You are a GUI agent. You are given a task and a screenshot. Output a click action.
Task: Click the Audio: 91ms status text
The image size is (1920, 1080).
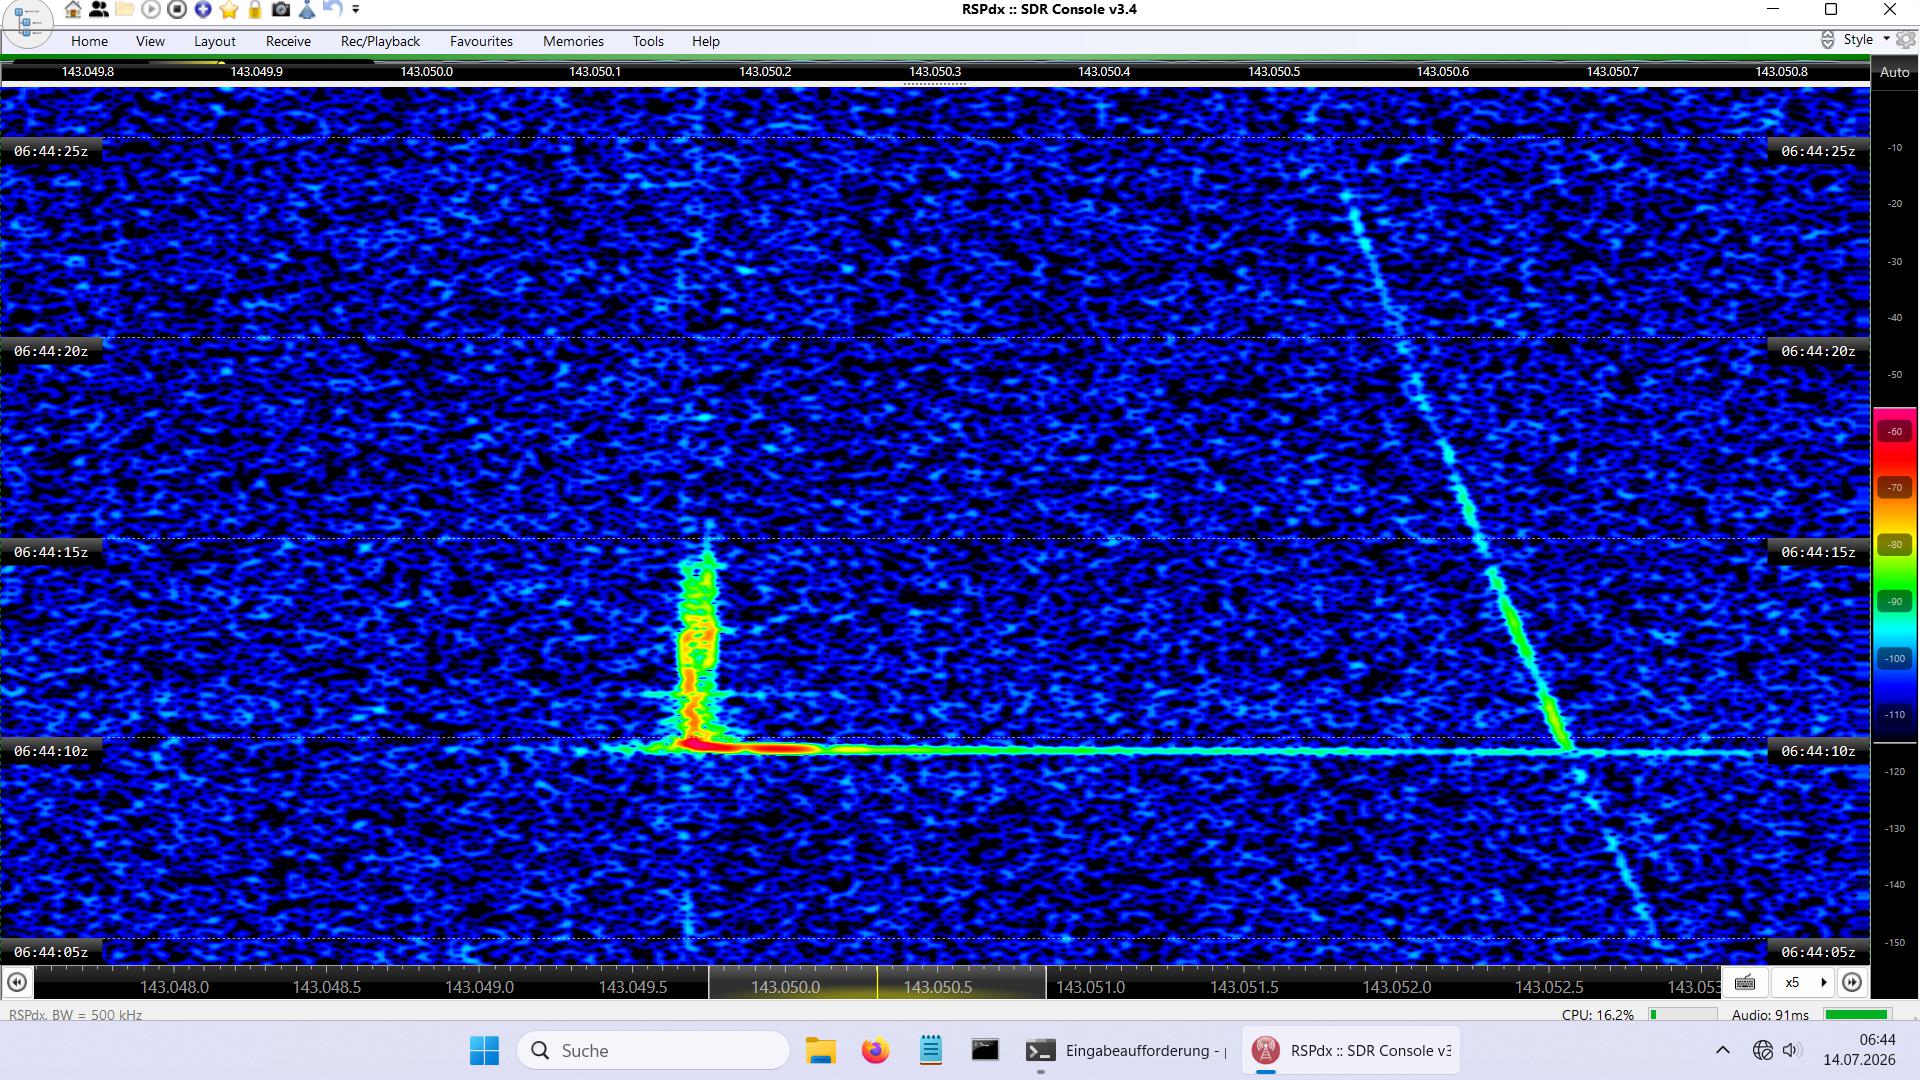(1770, 1015)
